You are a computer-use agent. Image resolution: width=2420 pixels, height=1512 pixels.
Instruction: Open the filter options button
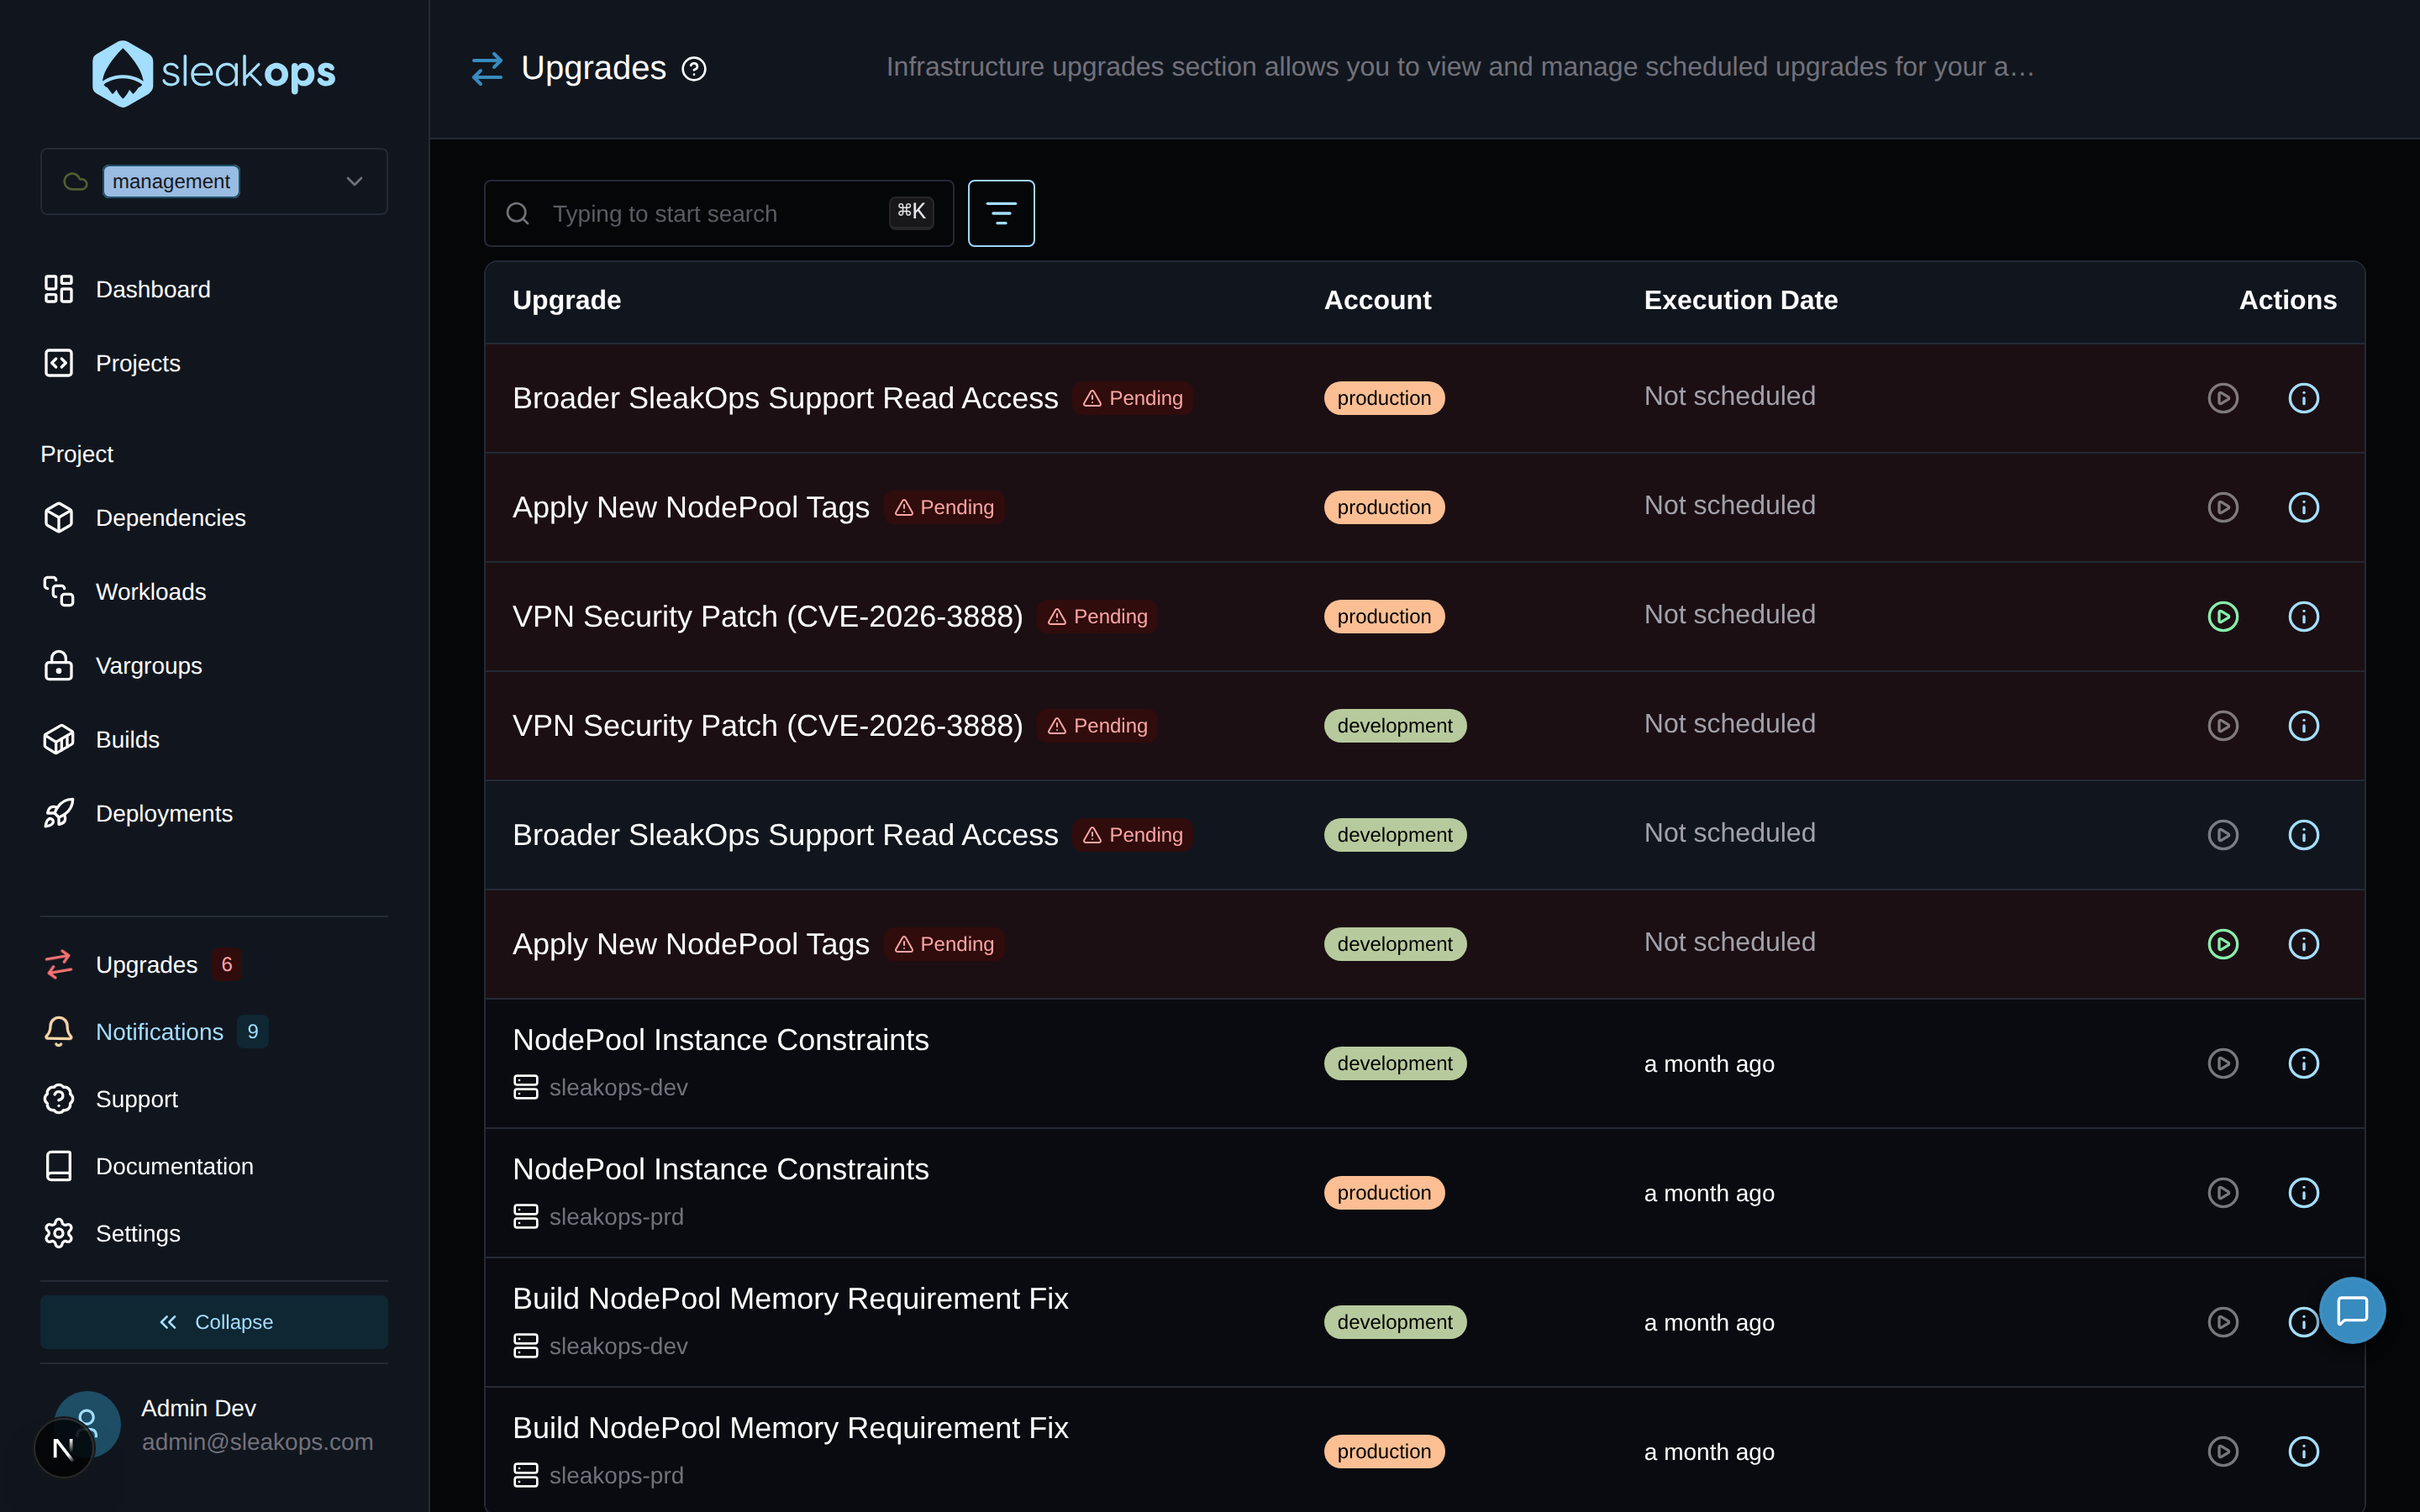[x=1001, y=213]
